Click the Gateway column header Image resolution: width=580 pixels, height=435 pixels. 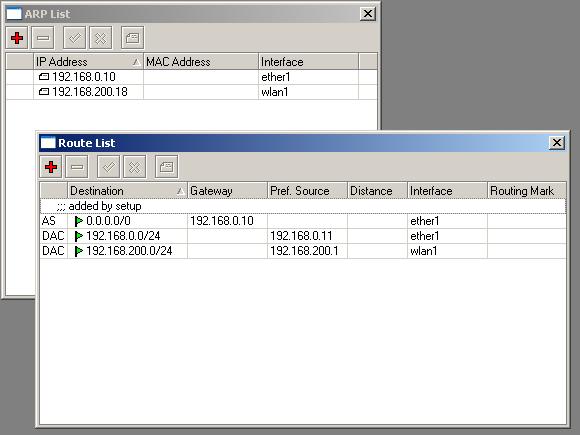[x=227, y=190]
